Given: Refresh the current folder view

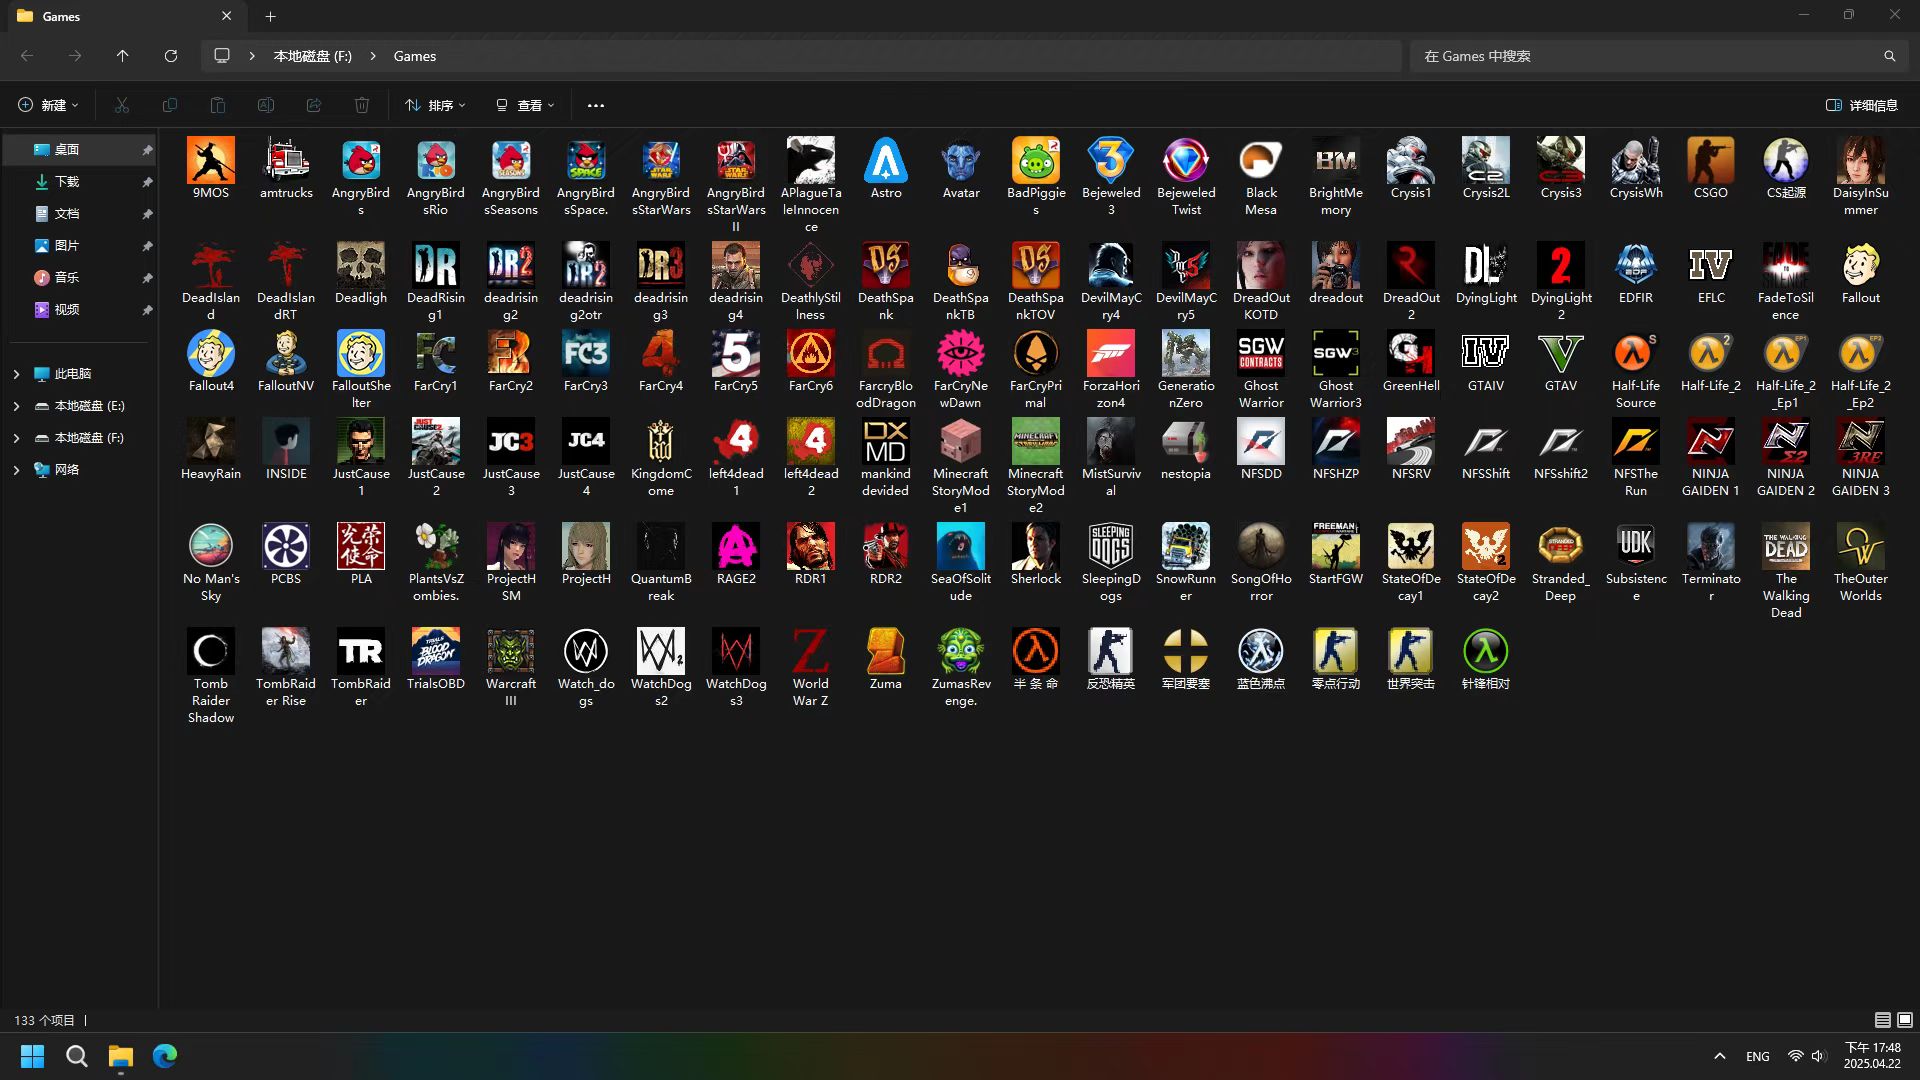Looking at the screenshot, I should tap(171, 56).
